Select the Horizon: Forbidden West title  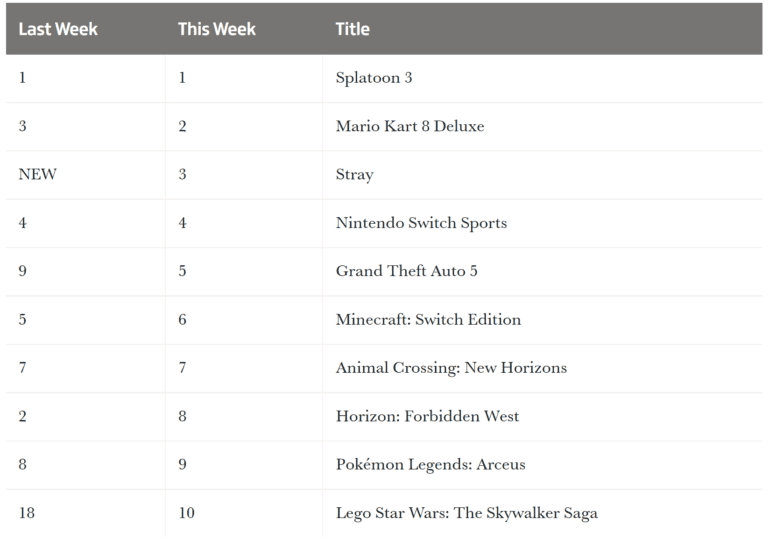click(427, 416)
